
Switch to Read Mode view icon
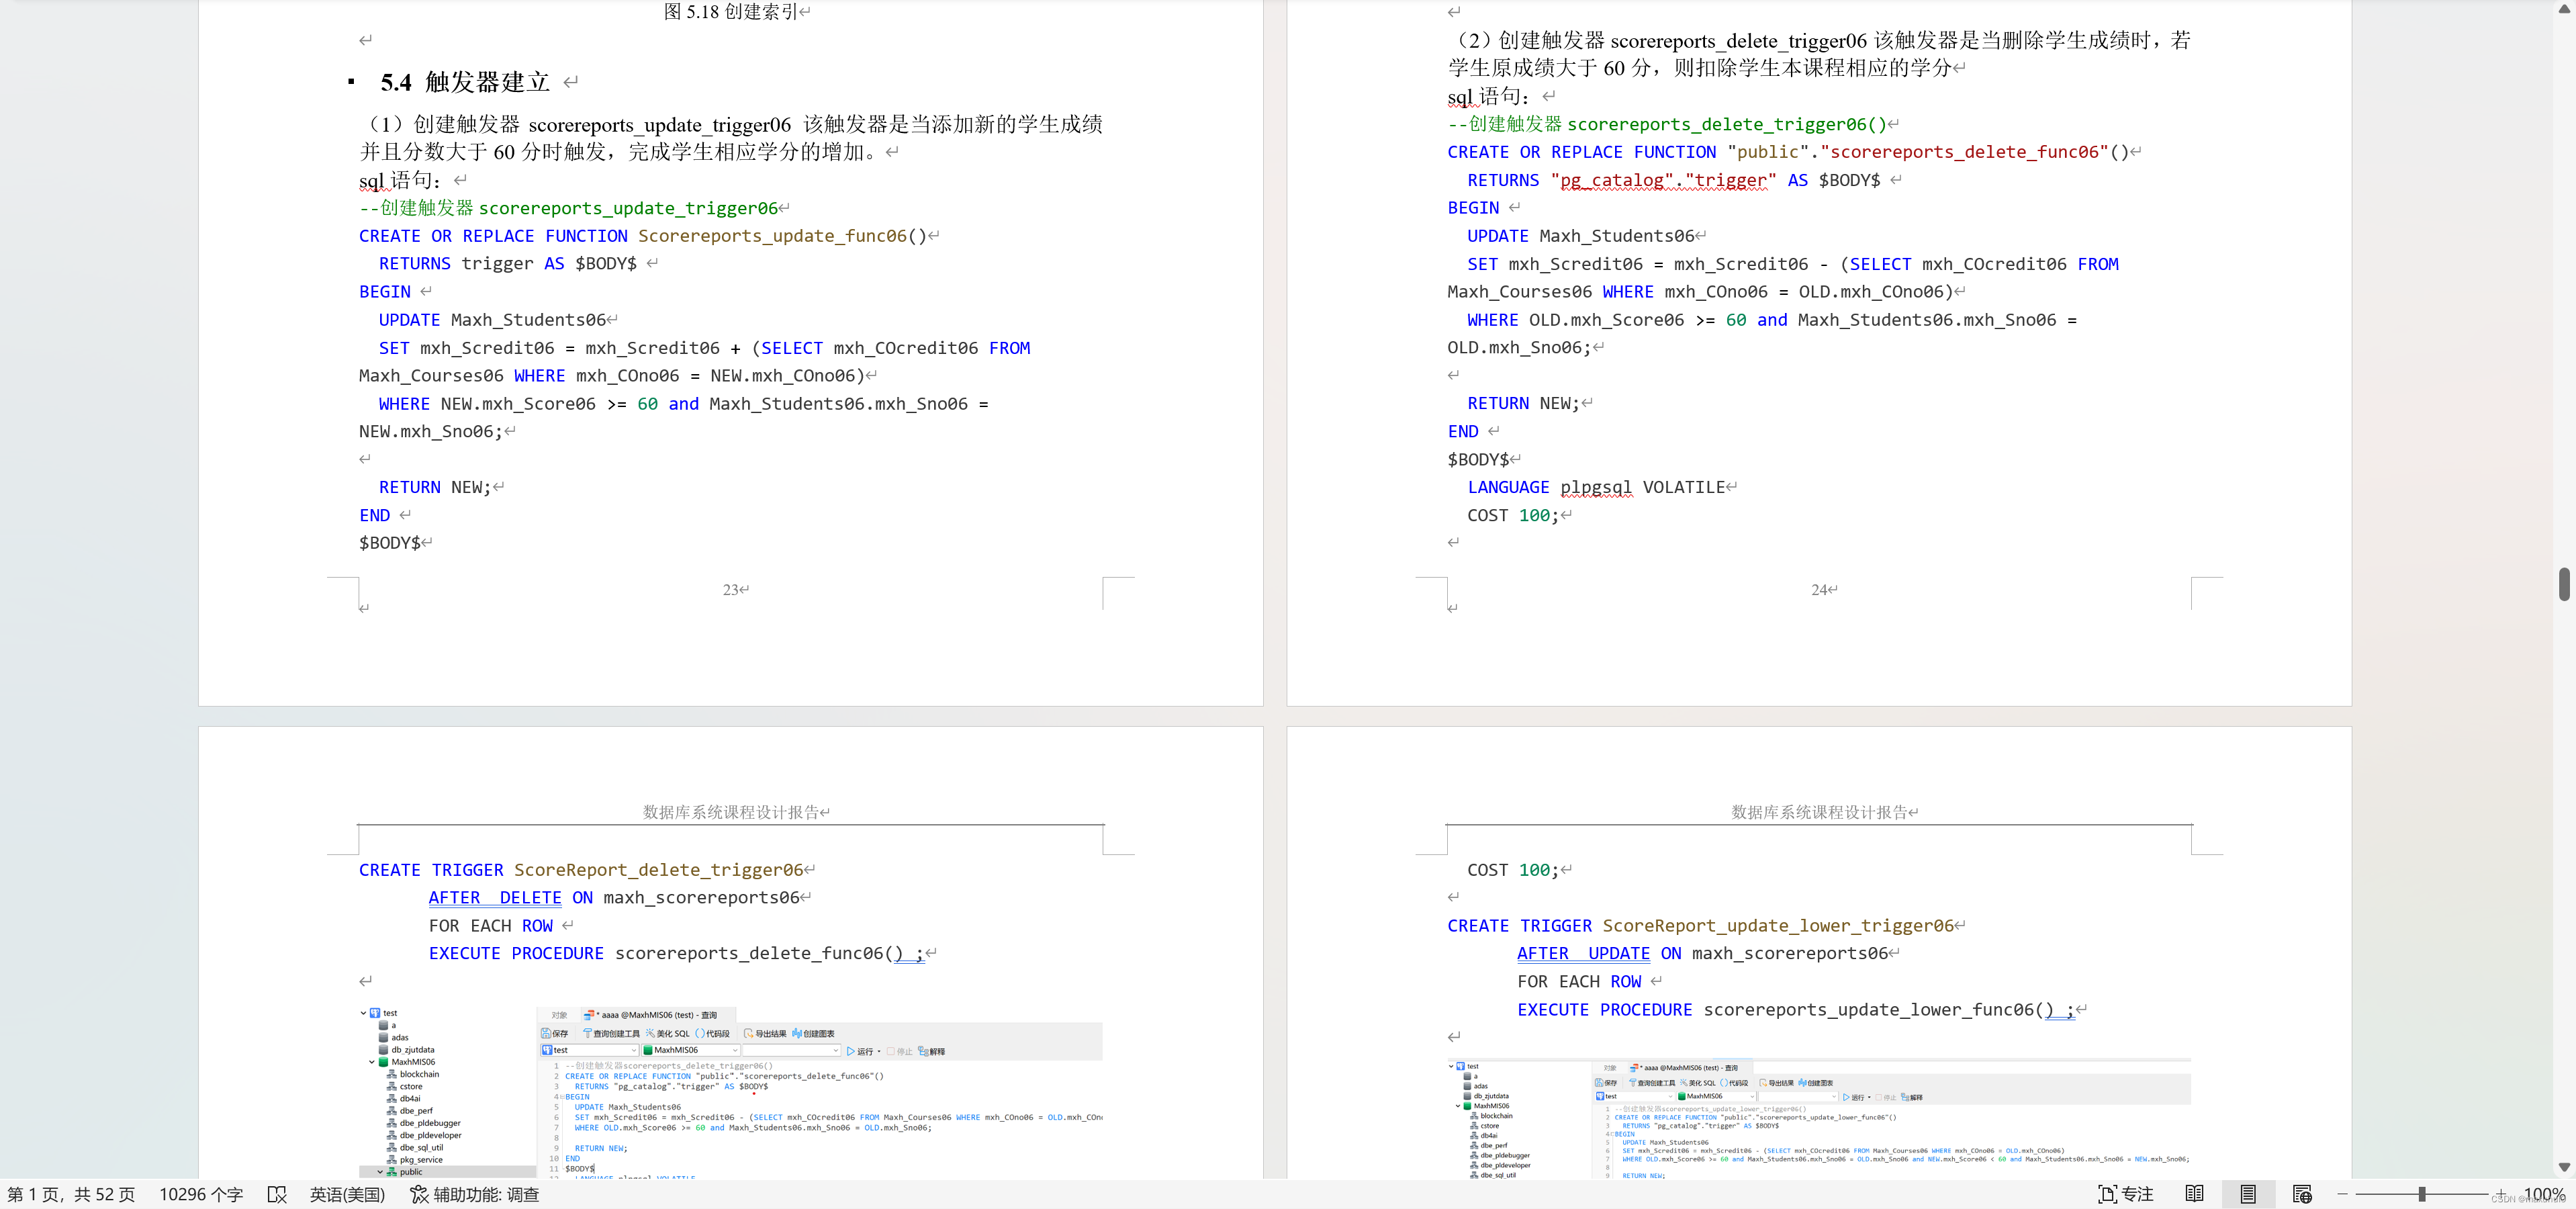pyautogui.click(x=2194, y=1194)
